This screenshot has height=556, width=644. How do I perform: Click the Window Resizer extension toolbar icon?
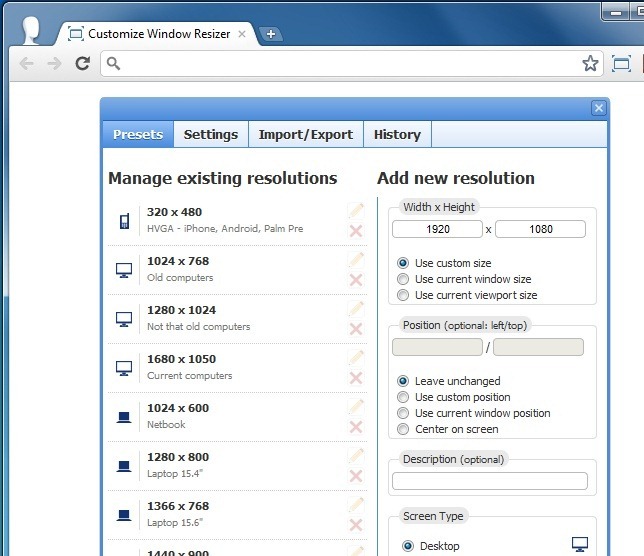tap(621, 64)
